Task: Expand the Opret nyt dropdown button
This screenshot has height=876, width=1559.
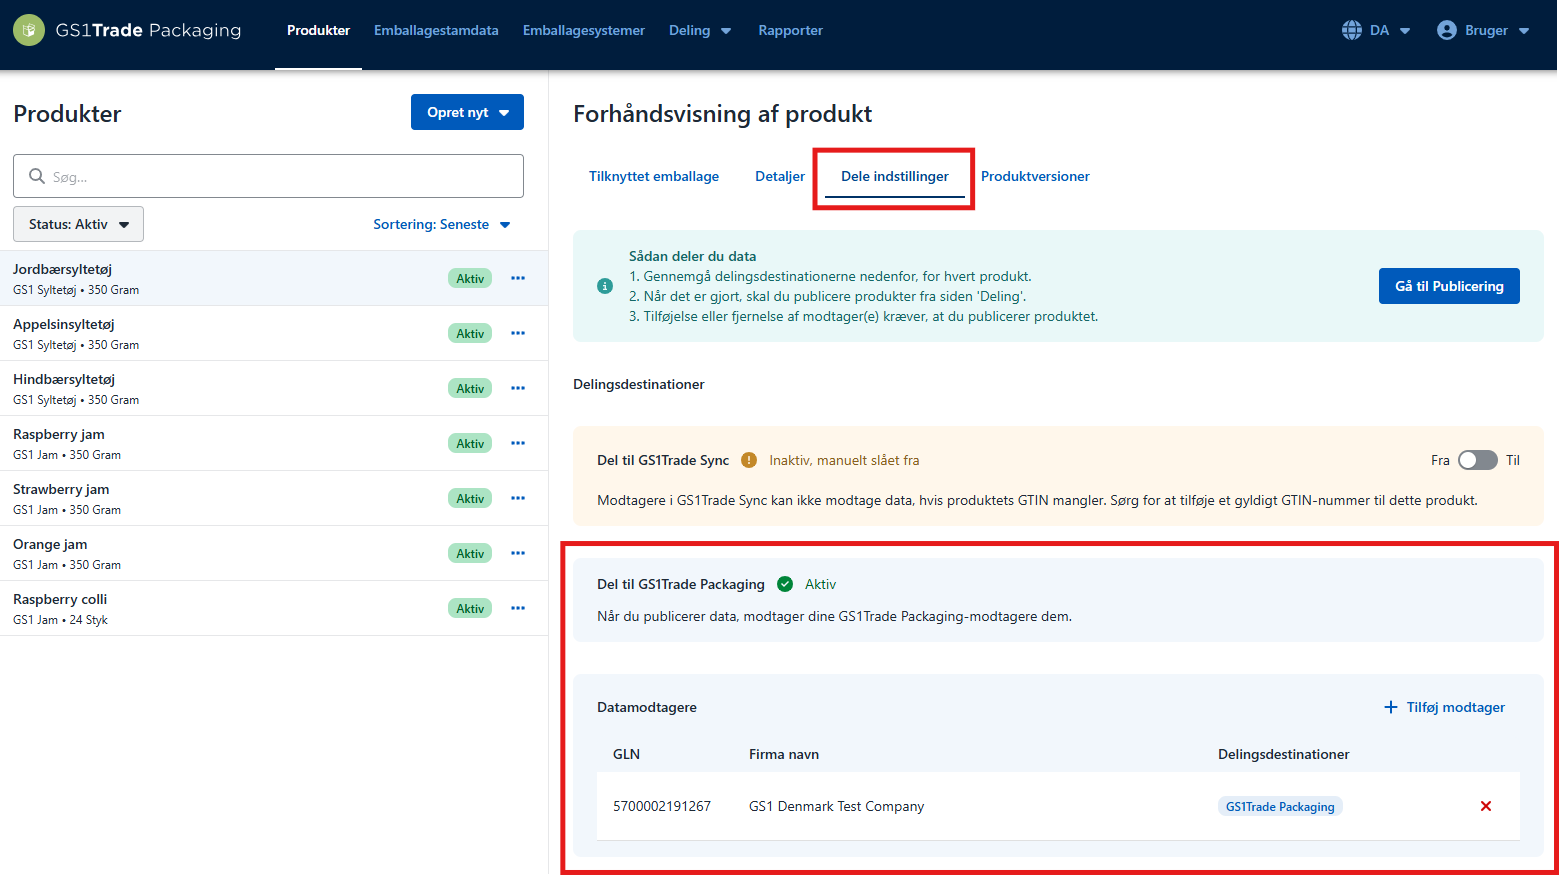Action: tap(467, 112)
